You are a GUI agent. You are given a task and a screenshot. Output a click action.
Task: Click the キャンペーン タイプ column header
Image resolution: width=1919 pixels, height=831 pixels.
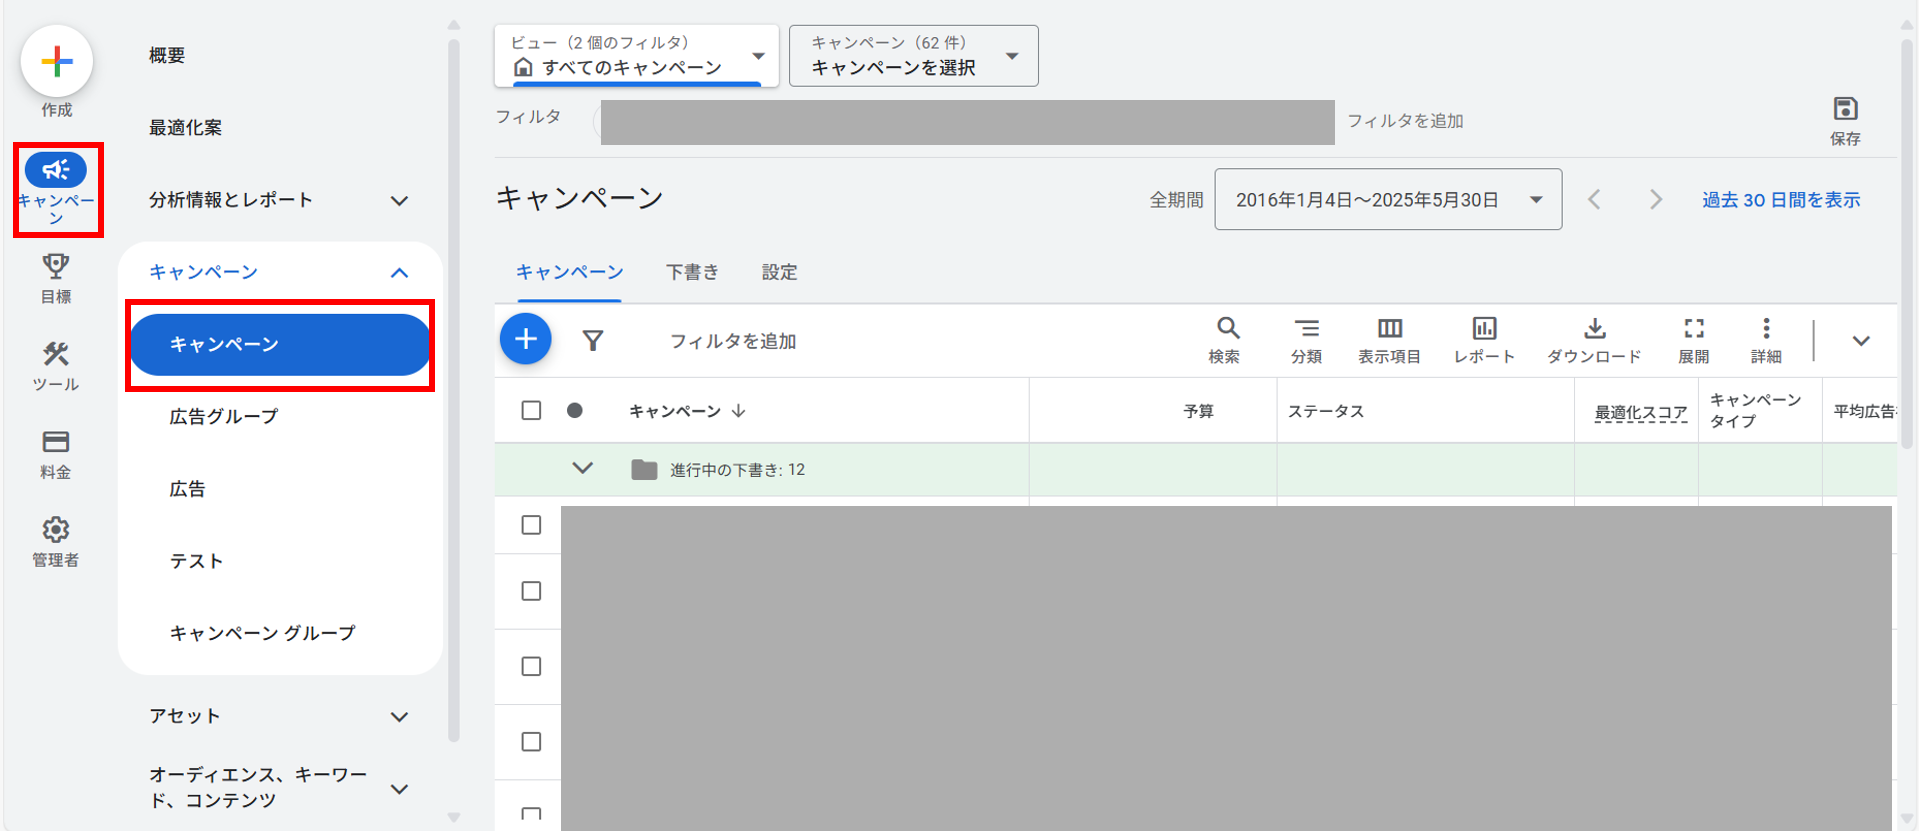(1755, 410)
